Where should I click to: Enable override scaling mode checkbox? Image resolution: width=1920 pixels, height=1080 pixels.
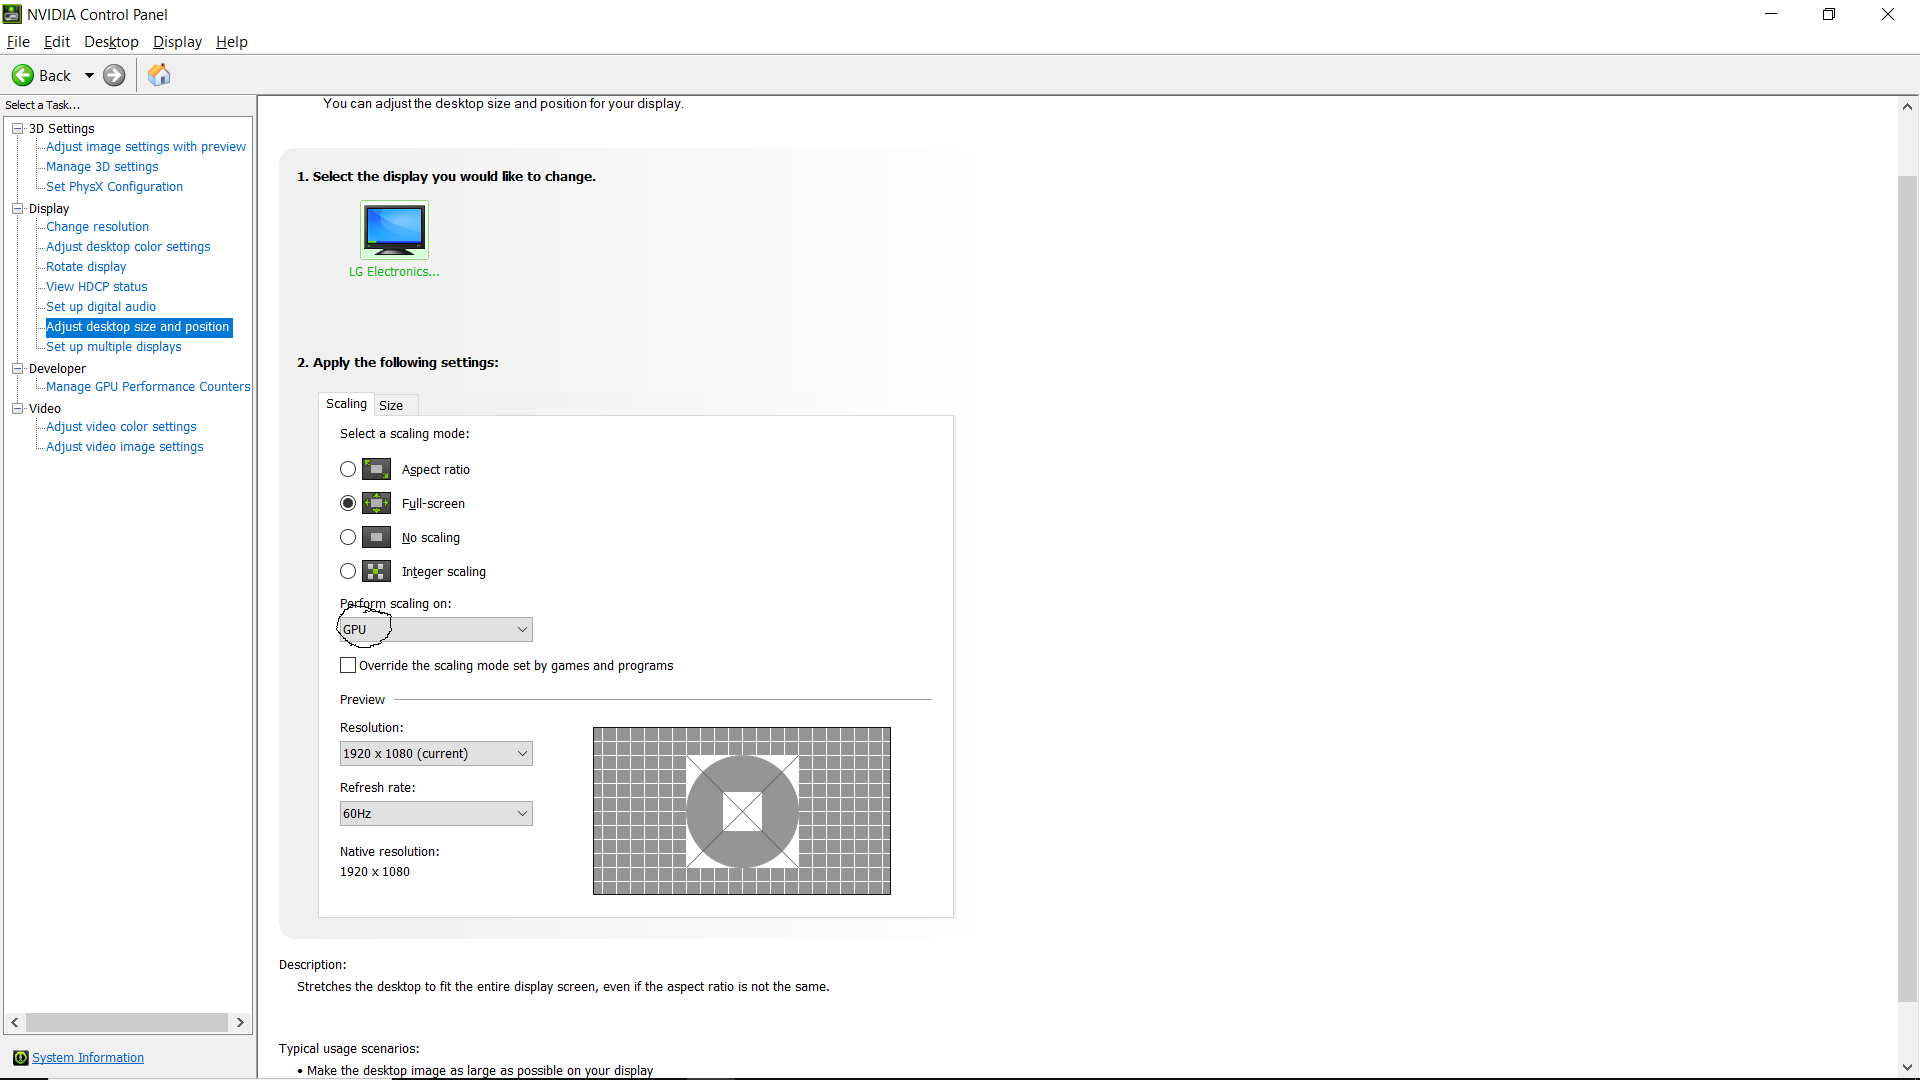[x=348, y=665]
